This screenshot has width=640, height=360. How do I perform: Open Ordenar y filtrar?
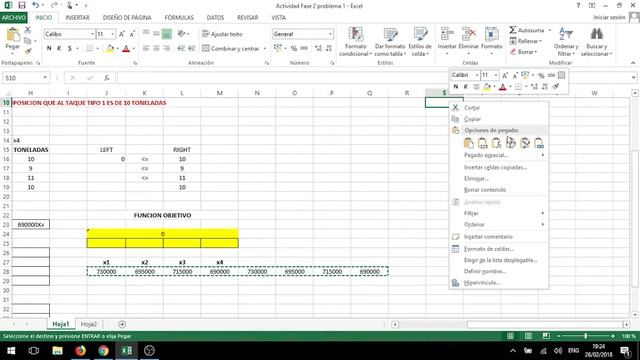(566, 42)
